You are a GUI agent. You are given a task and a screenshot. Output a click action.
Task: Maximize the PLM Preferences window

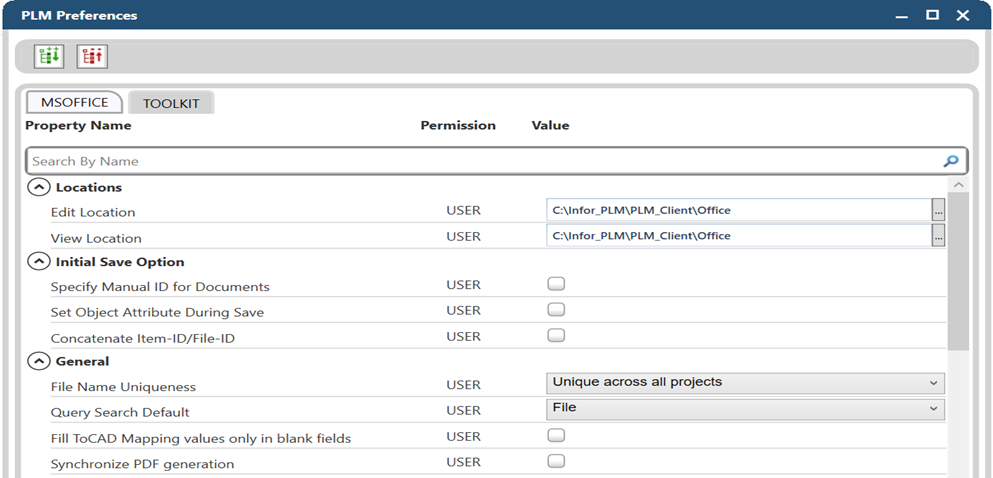[x=932, y=15]
